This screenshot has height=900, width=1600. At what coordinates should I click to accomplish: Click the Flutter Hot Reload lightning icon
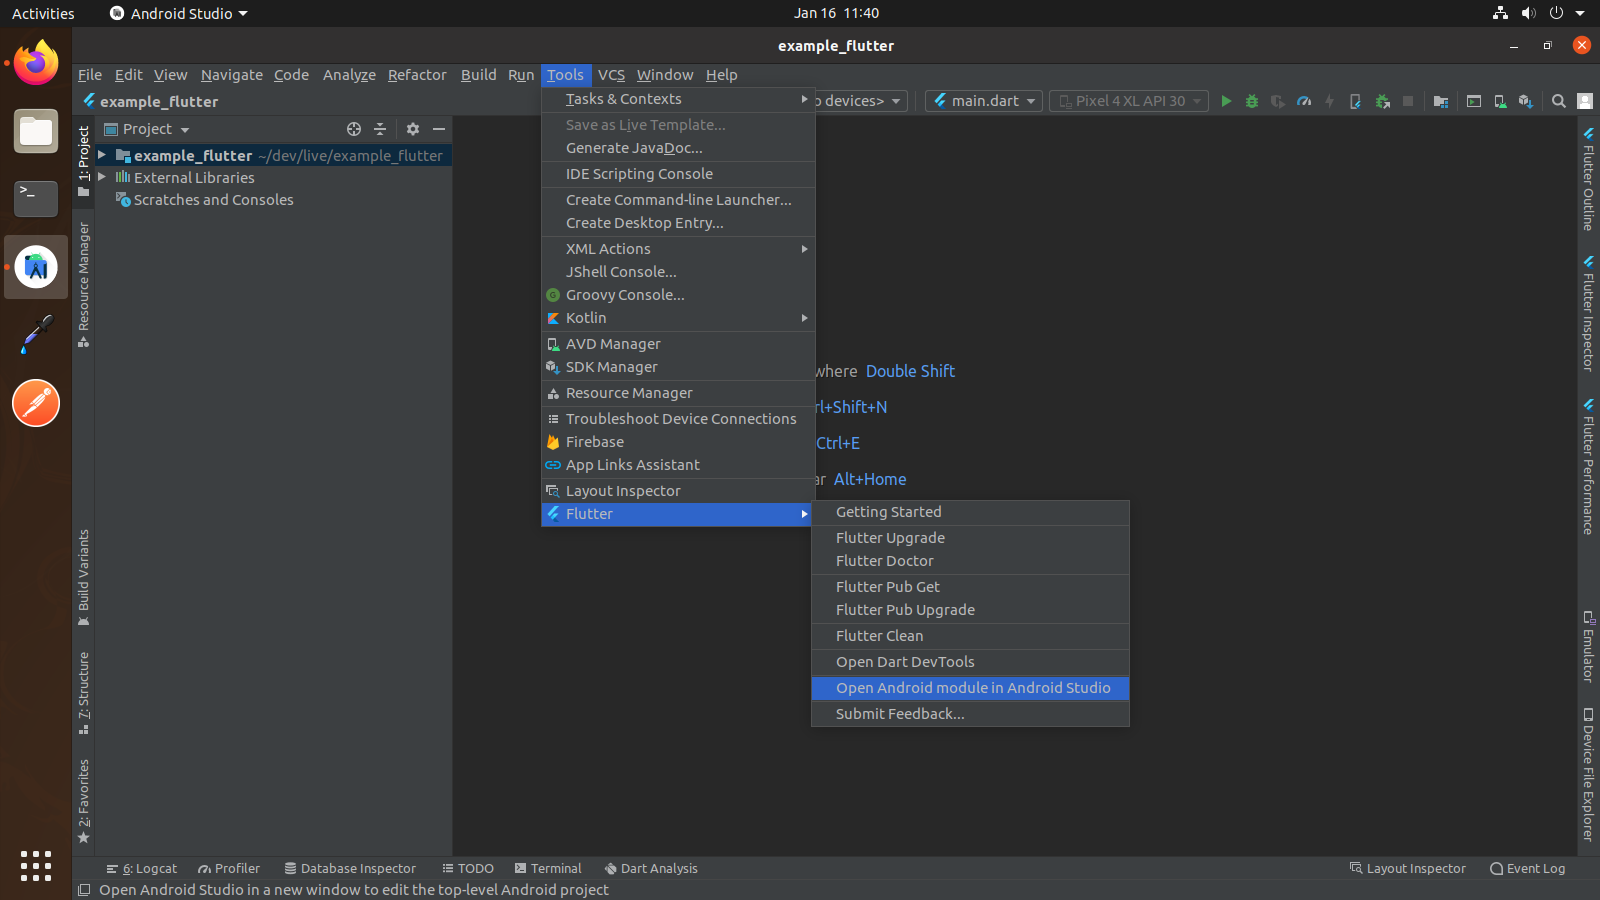[1329, 101]
